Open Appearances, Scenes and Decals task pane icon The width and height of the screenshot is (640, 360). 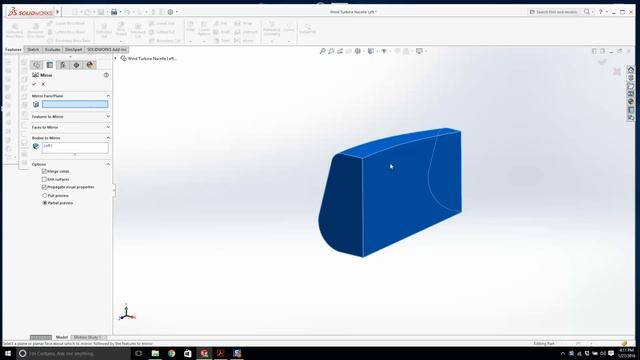click(631, 101)
